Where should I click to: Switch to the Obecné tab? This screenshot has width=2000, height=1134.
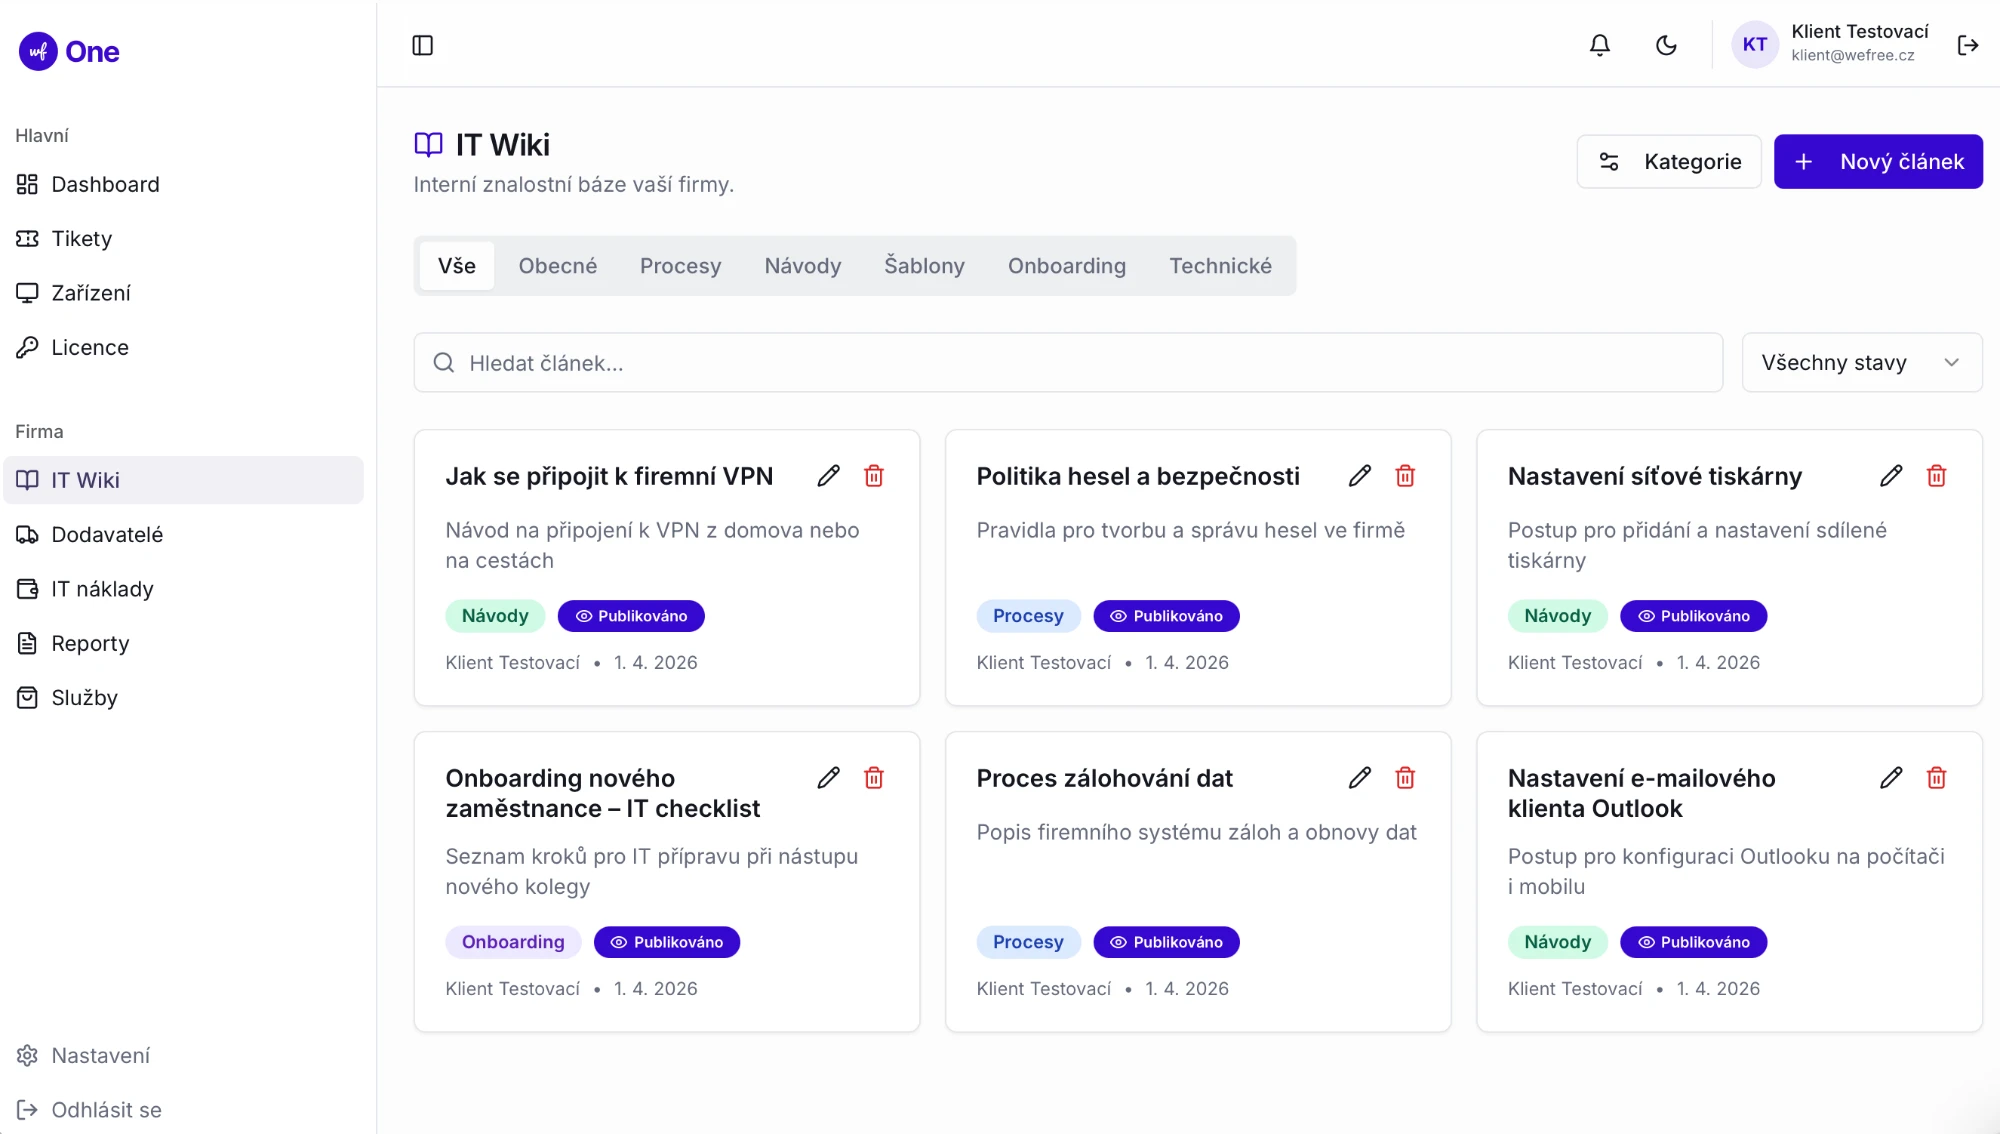point(558,266)
